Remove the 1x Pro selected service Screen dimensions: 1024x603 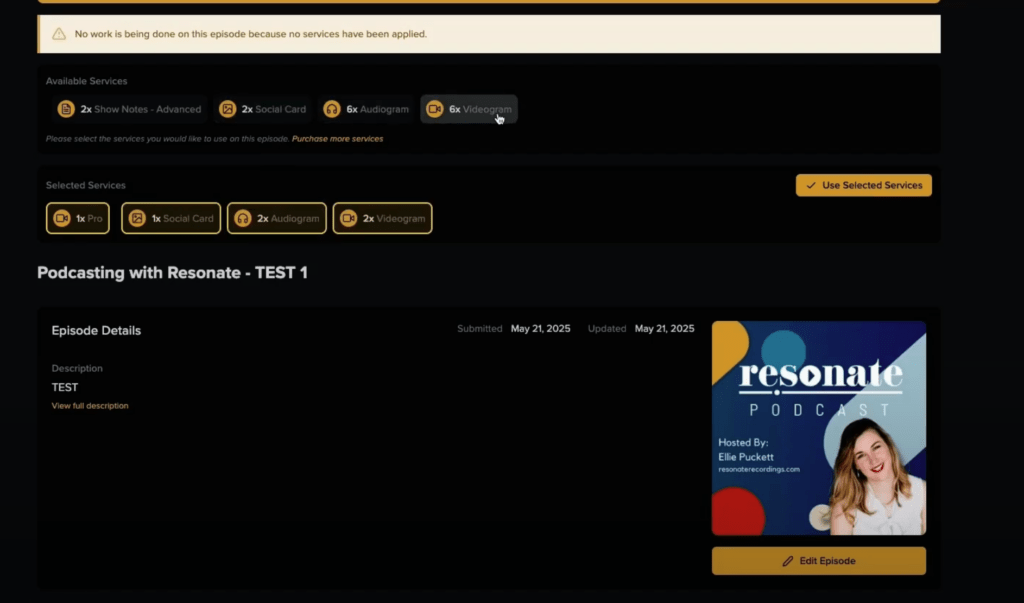point(78,218)
